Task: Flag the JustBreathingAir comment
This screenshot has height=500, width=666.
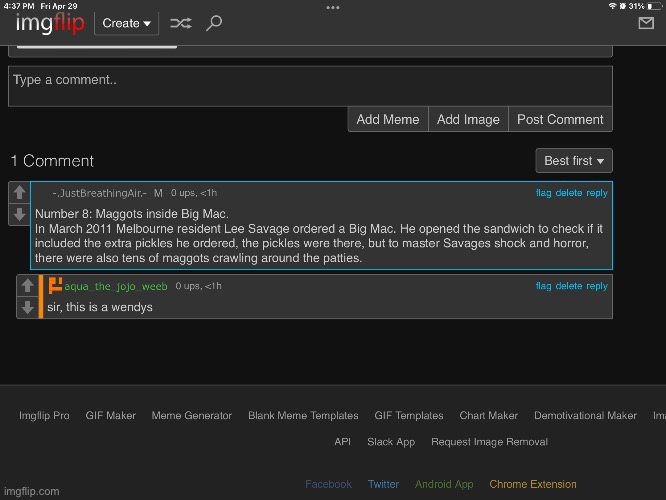Action: pyautogui.click(x=543, y=193)
